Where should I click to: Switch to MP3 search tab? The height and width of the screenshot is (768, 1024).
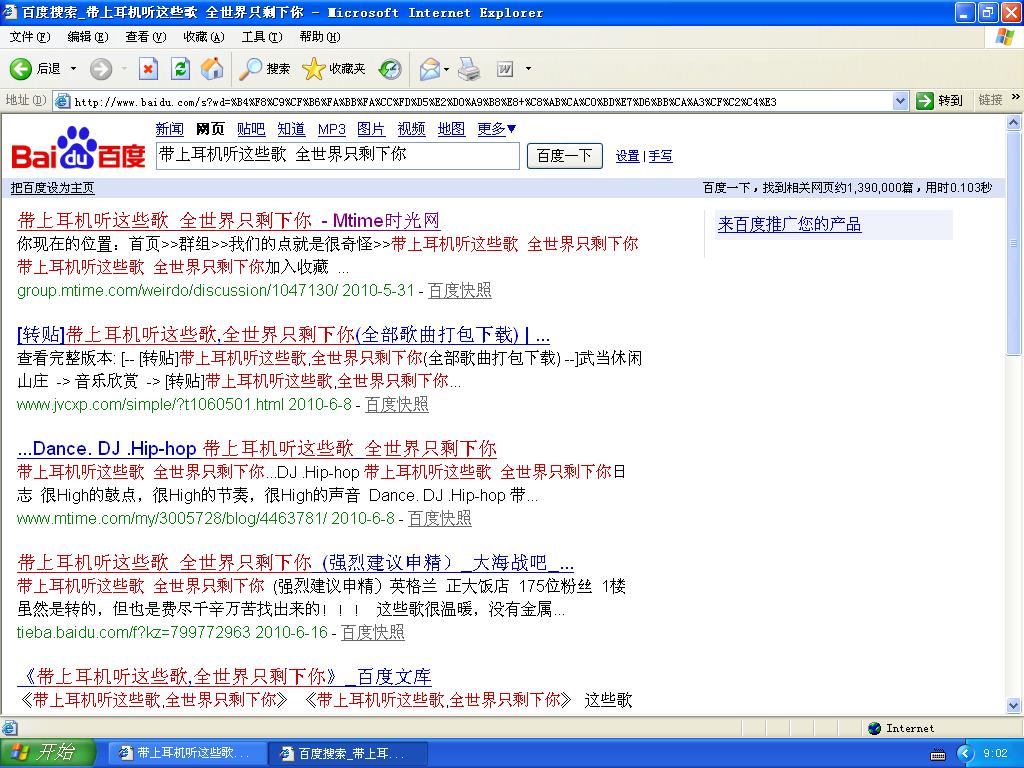coord(332,129)
